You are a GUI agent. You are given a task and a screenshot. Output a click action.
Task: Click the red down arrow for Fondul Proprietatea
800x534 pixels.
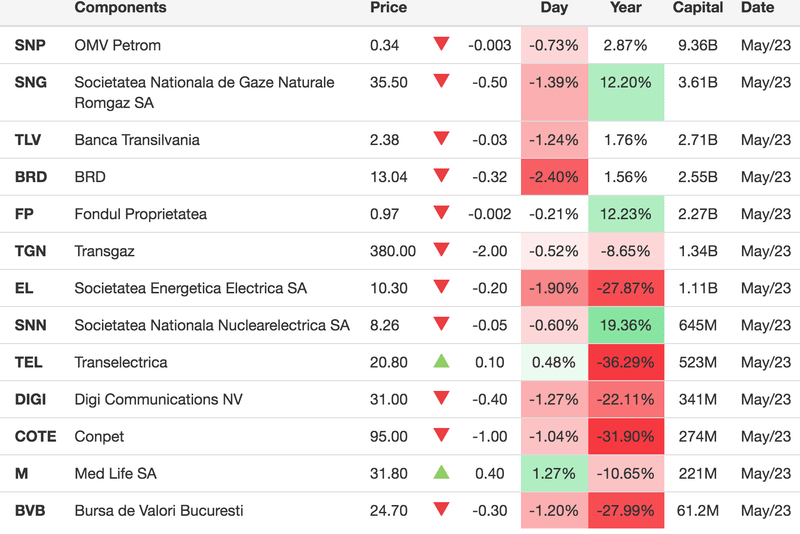coord(441,213)
